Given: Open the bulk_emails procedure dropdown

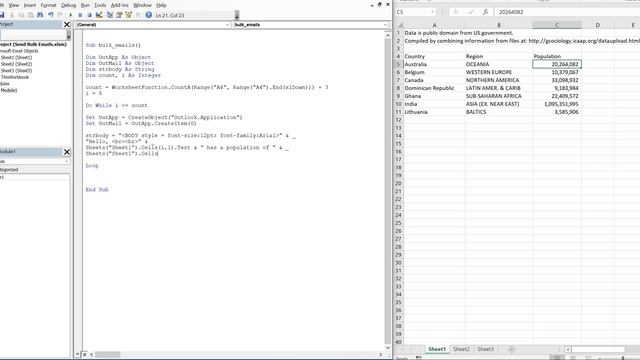Looking at the screenshot, I should 385,25.
